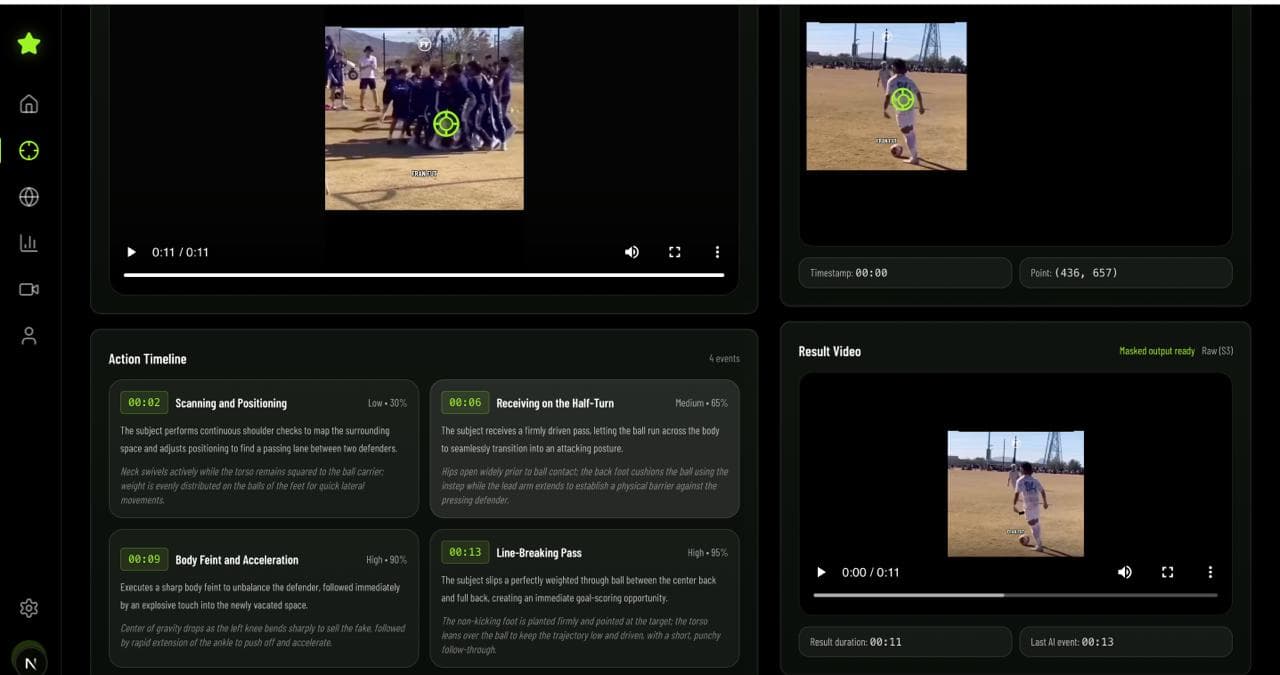Play the Result Video

click(x=821, y=572)
